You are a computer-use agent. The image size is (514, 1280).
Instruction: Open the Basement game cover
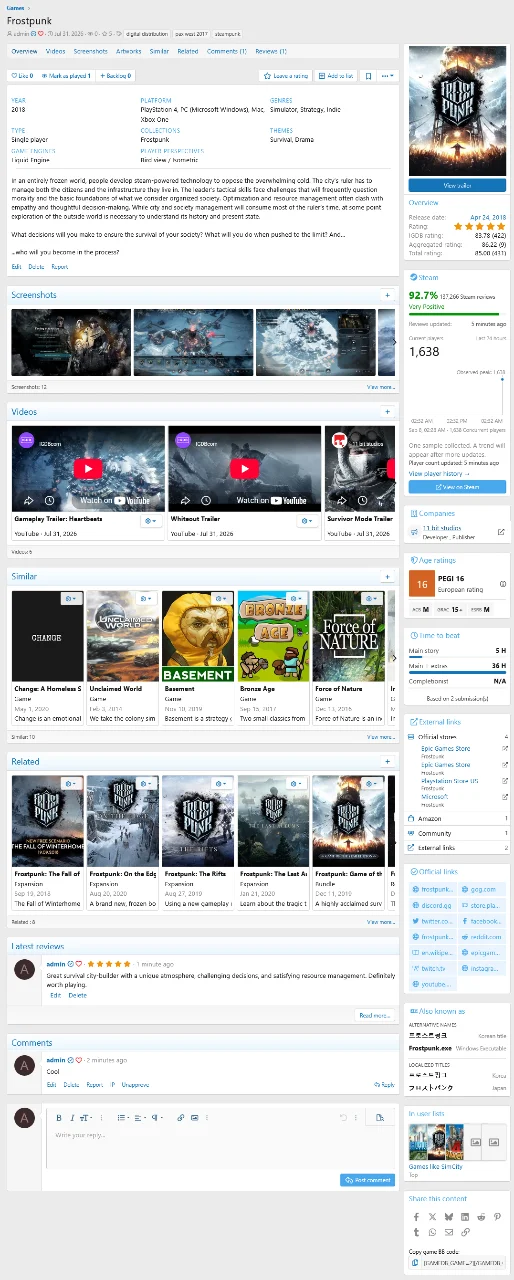tap(198, 636)
